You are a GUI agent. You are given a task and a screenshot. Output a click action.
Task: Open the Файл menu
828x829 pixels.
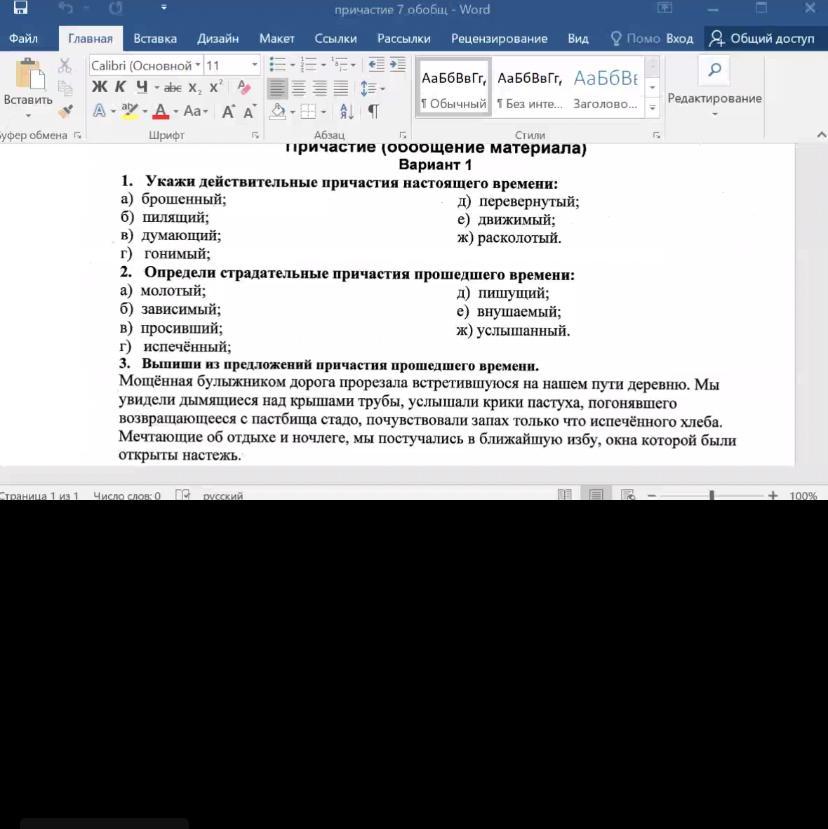point(23,39)
